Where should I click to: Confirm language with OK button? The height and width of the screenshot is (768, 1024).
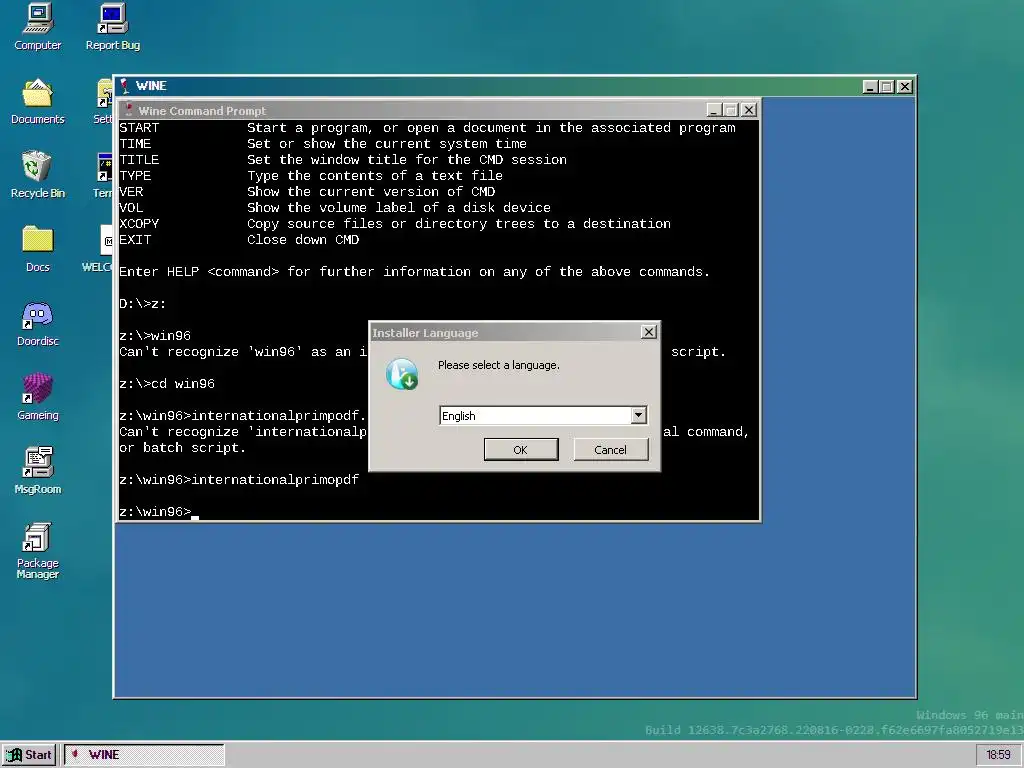tap(520, 449)
